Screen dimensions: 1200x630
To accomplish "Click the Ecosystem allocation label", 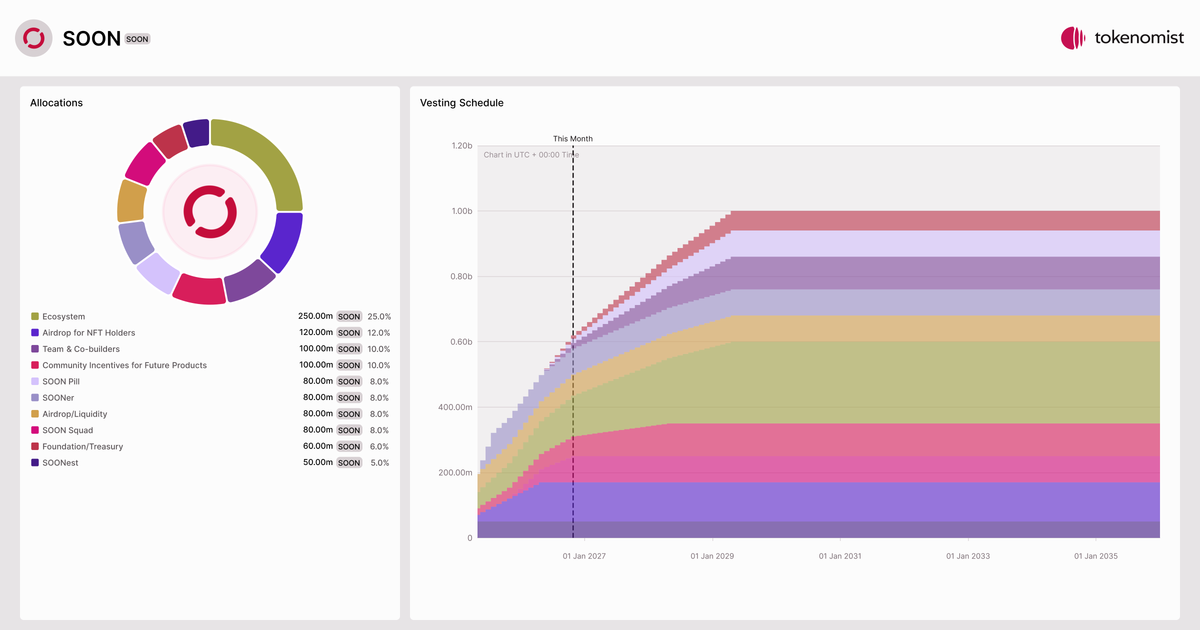I will click(64, 317).
